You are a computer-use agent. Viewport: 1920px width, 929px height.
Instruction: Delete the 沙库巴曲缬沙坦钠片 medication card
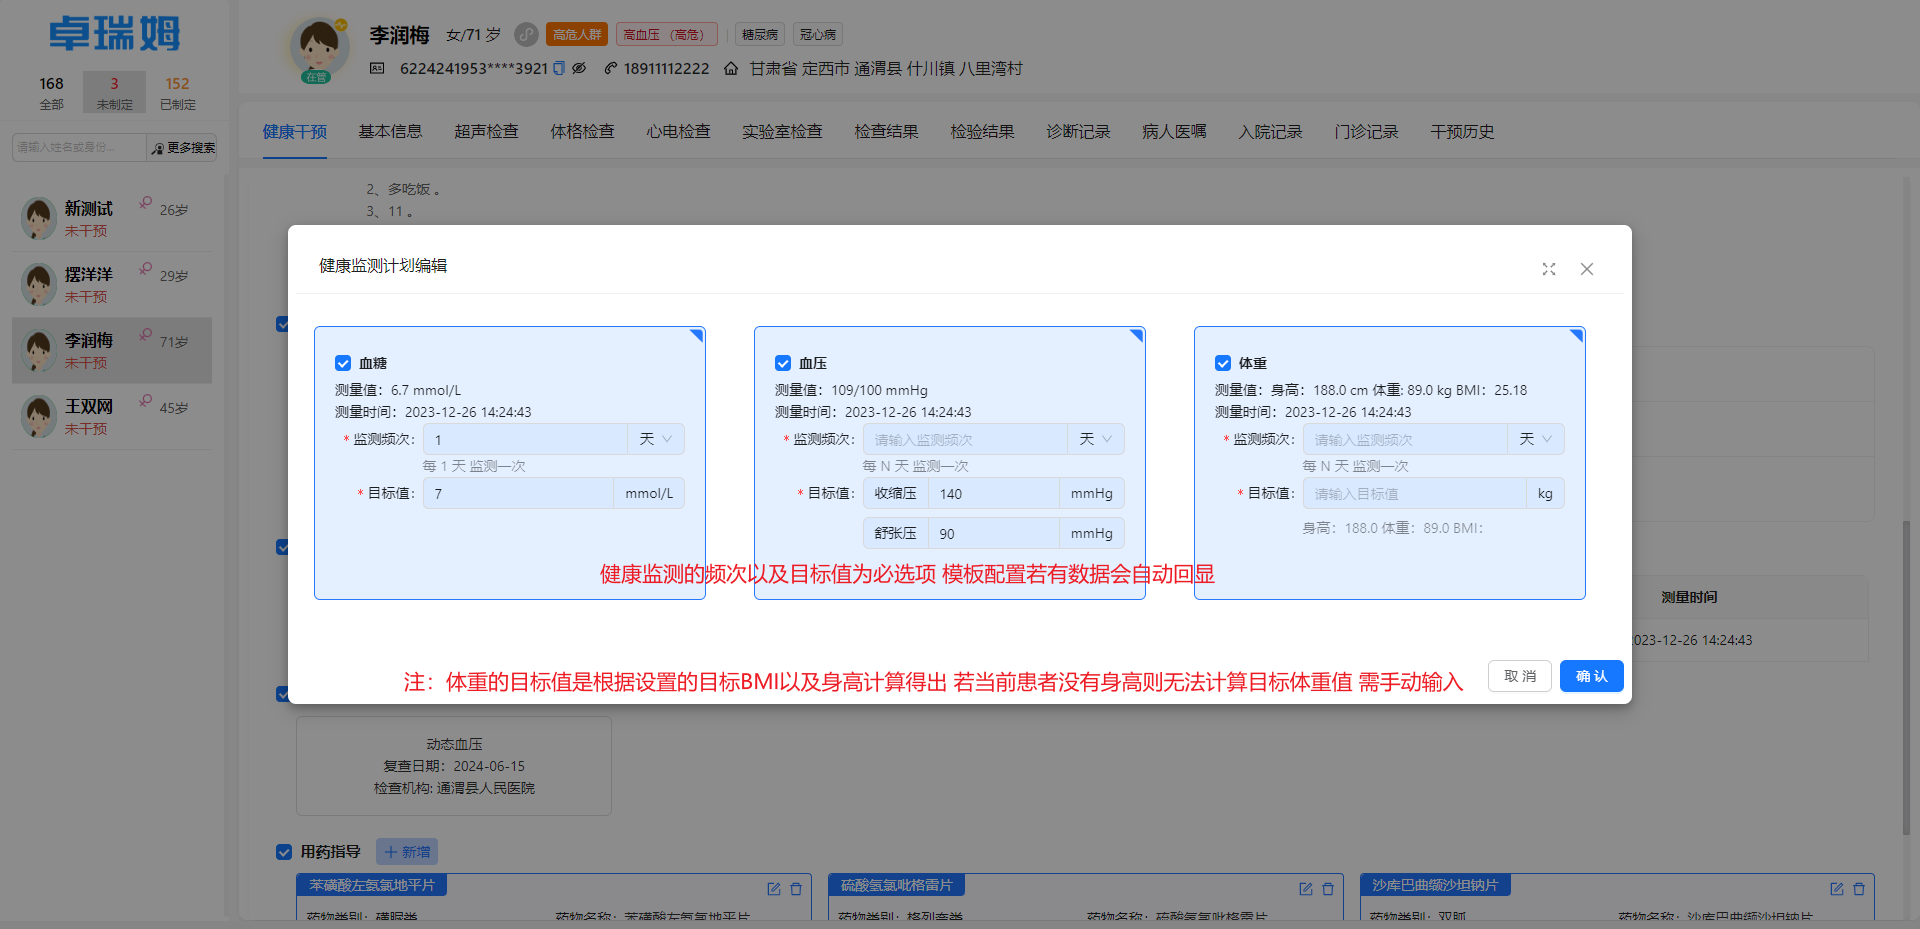[x=1859, y=889]
